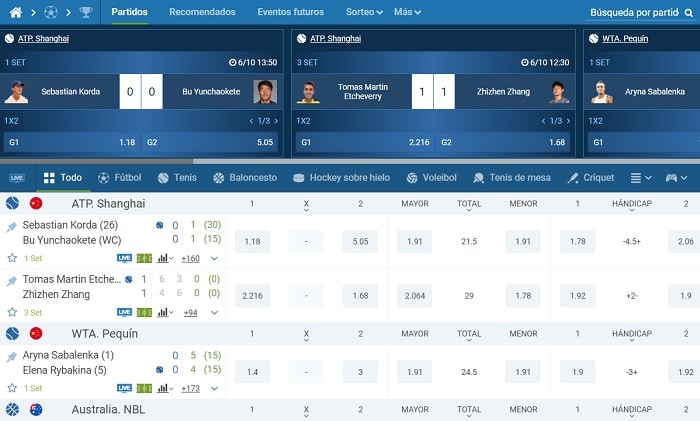Open ATP Shanghai link in Etcheverry card

pyautogui.click(x=335, y=38)
